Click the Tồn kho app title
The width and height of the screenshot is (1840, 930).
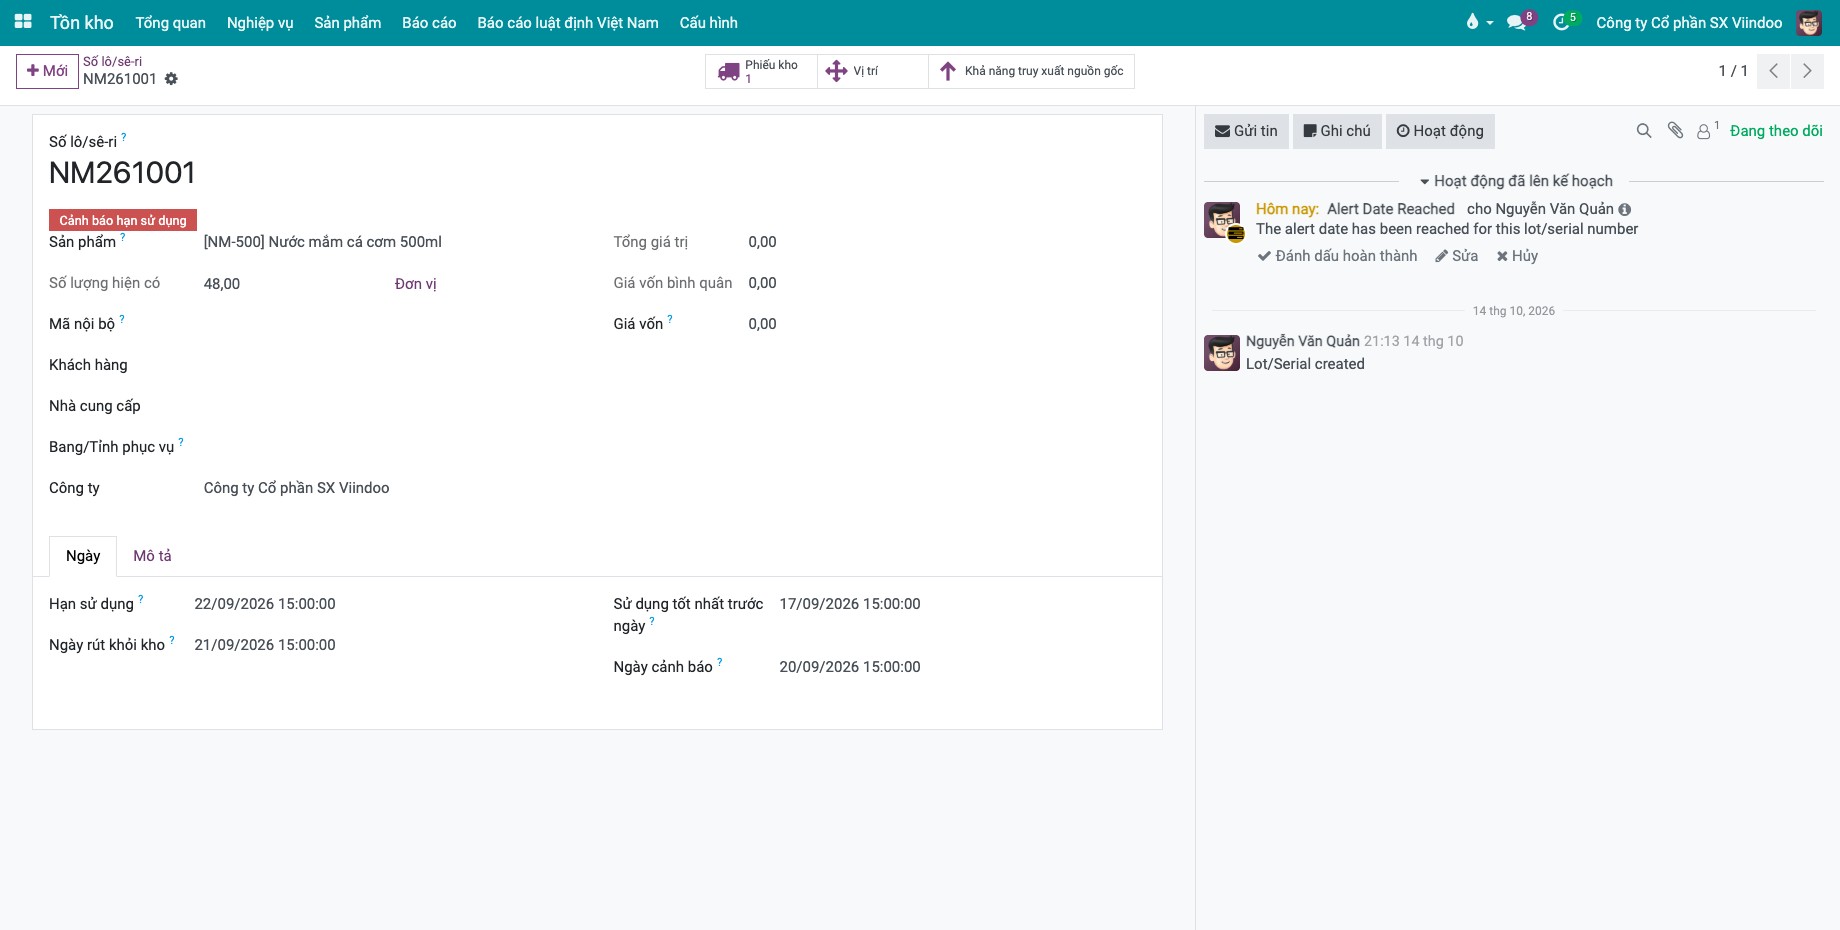(82, 22)
